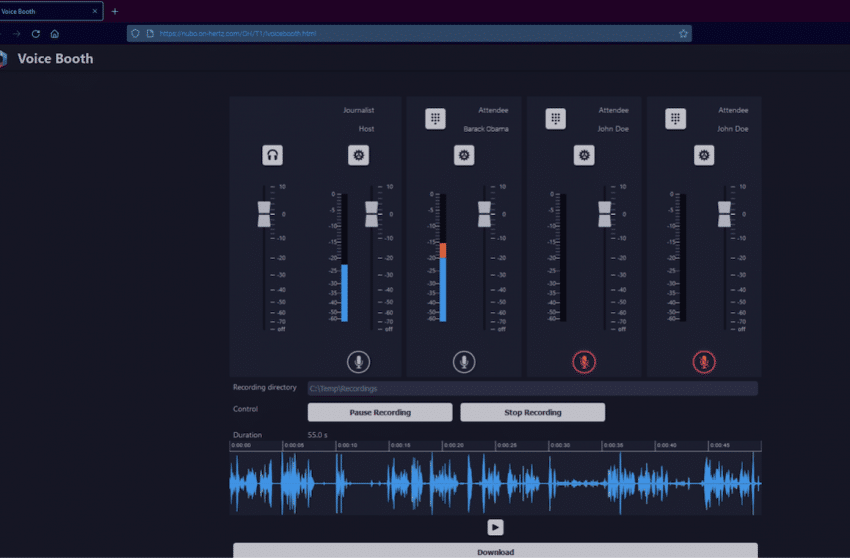Mute Barack Obama's microphone
Viewport: 850px width, 560px height.
[x=464, y=362]
